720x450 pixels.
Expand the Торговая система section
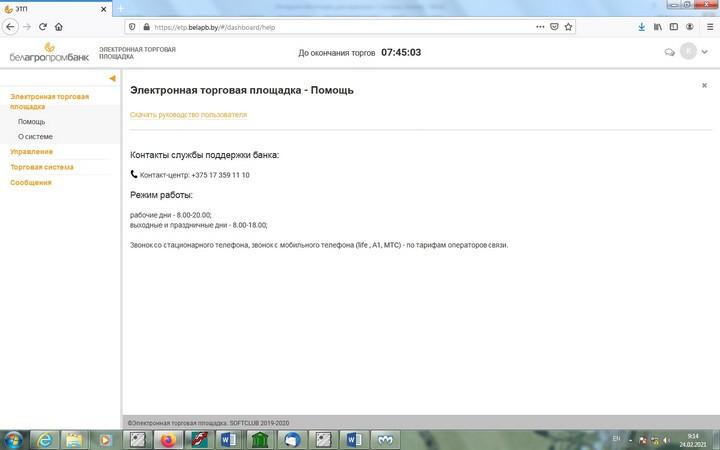[x=42, y=167]
